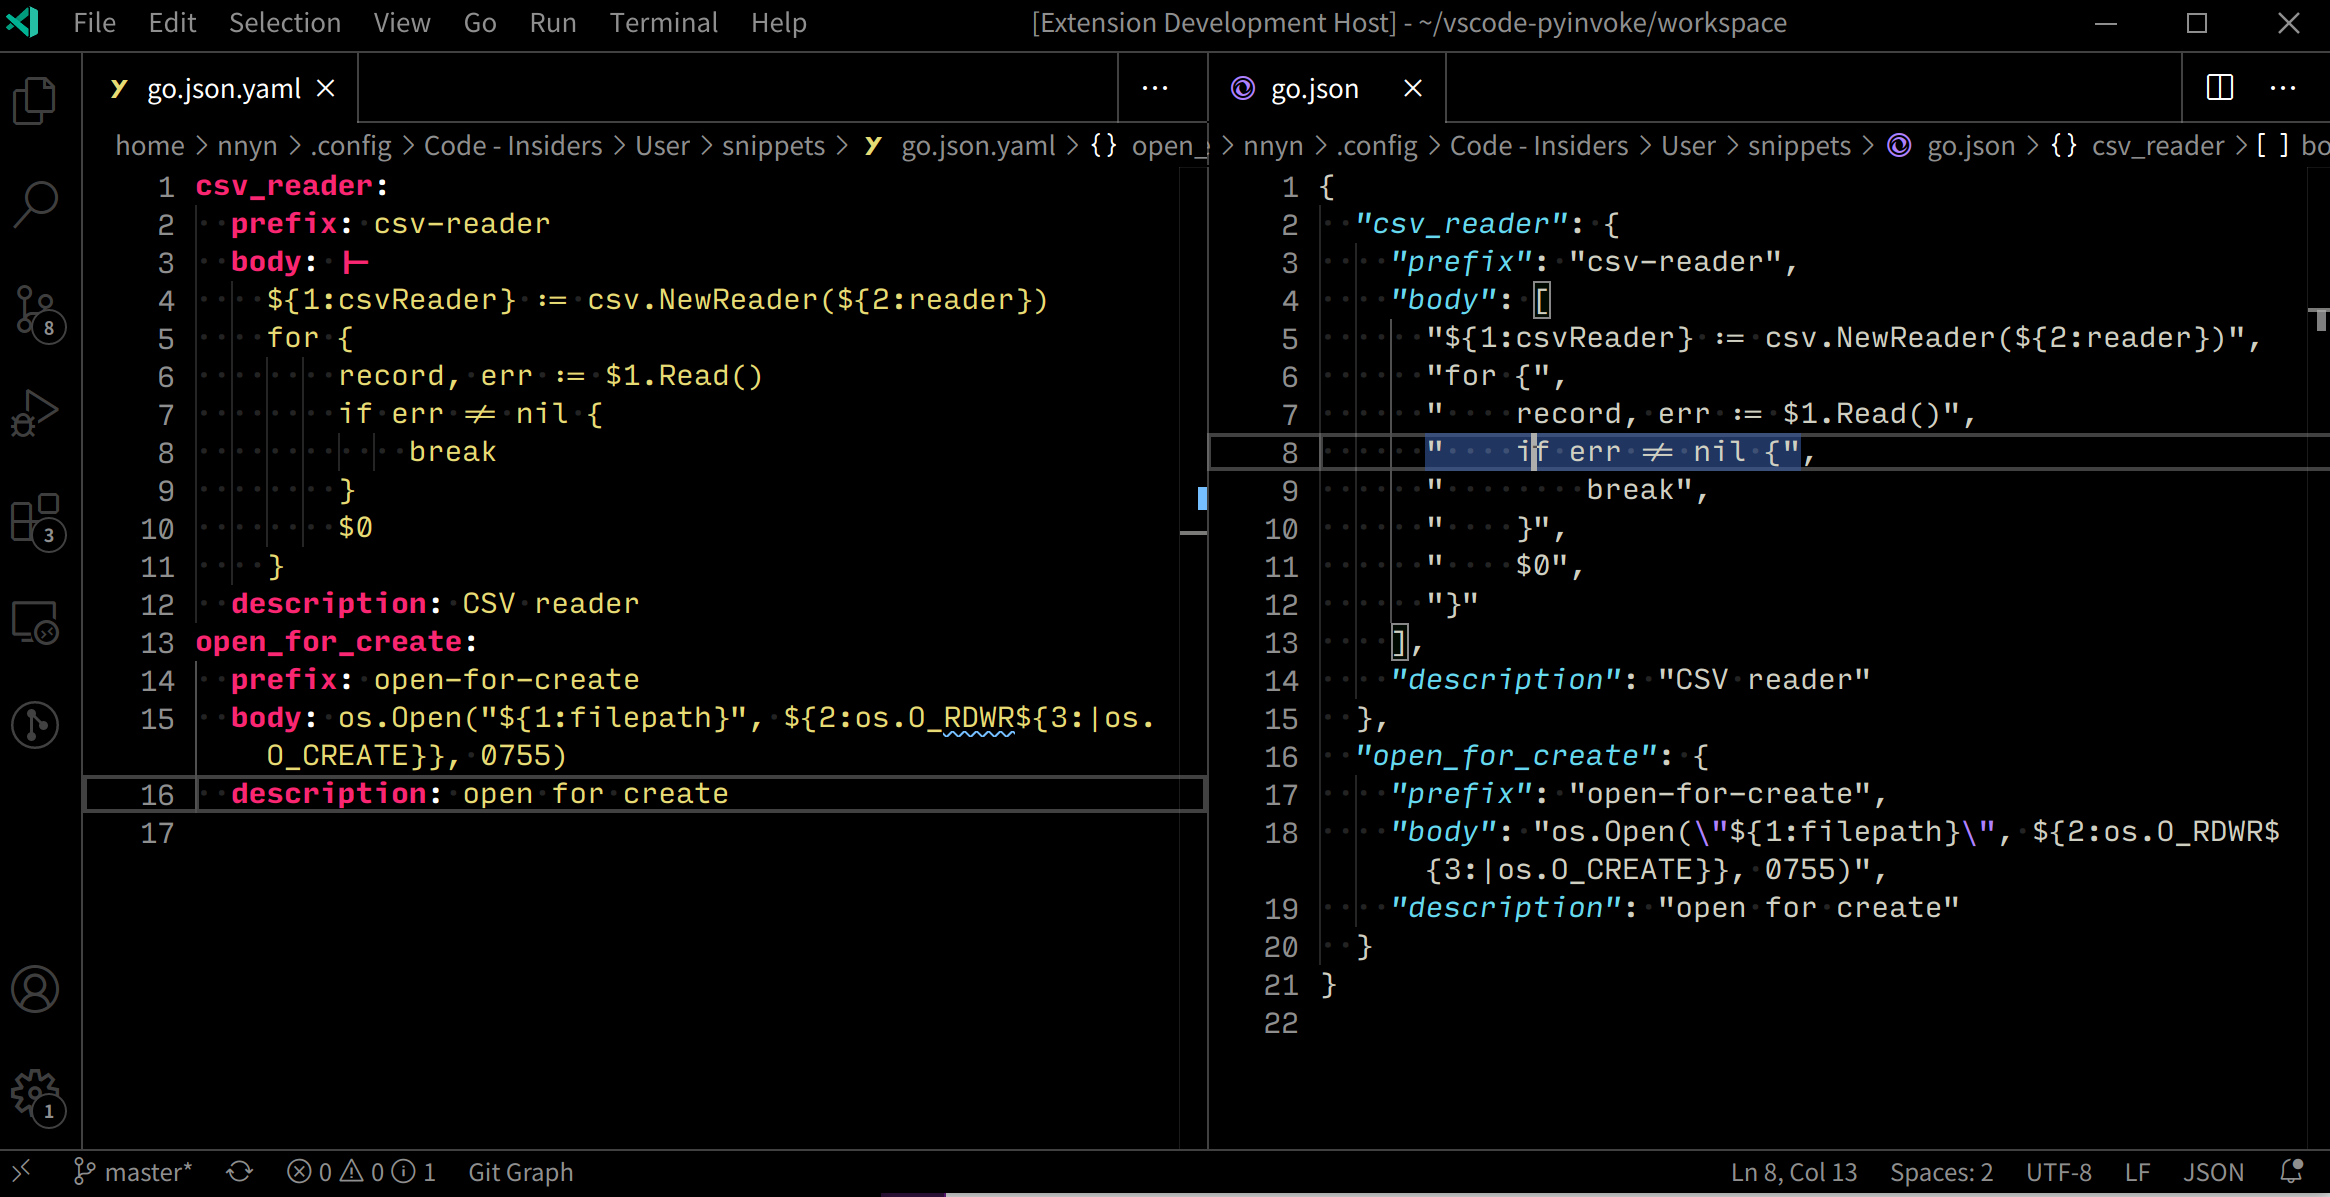Open the Explorer view in activity bar
This screenshot has width=2330, height=1197.
pyautogui.click(x=36, y=100)
